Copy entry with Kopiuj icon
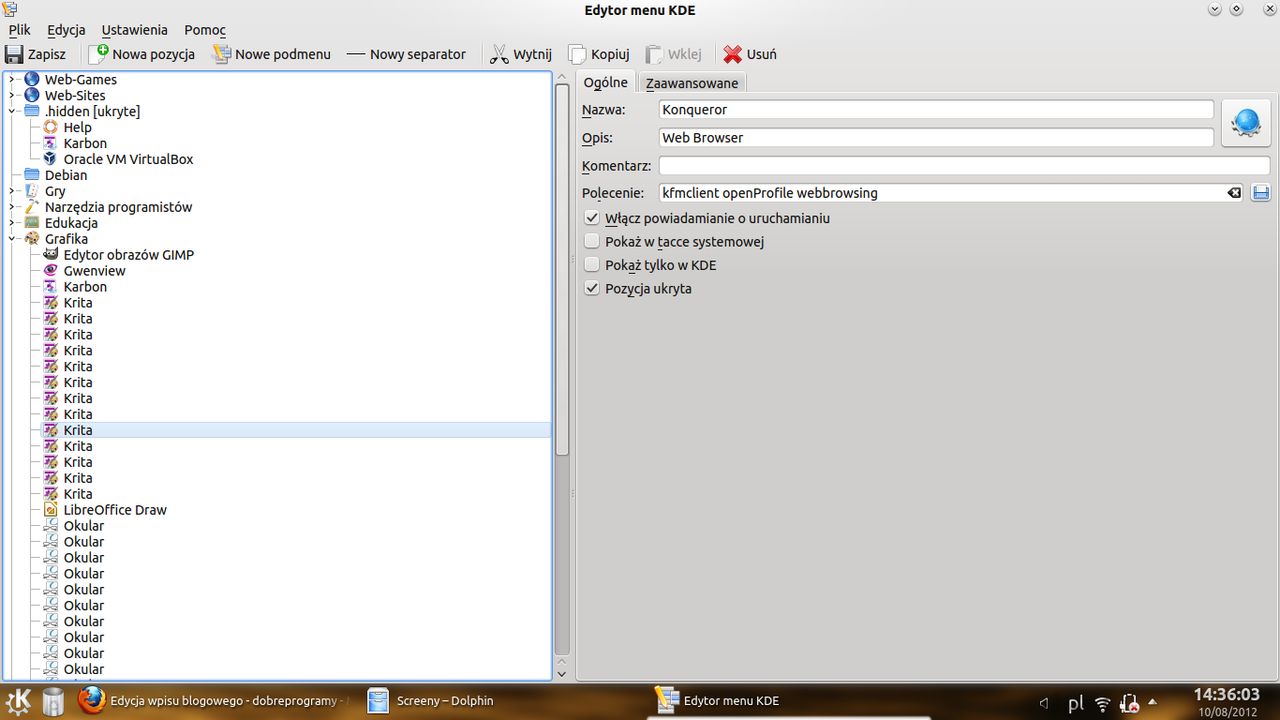The image size is (1280, 720). pos(577,54)
